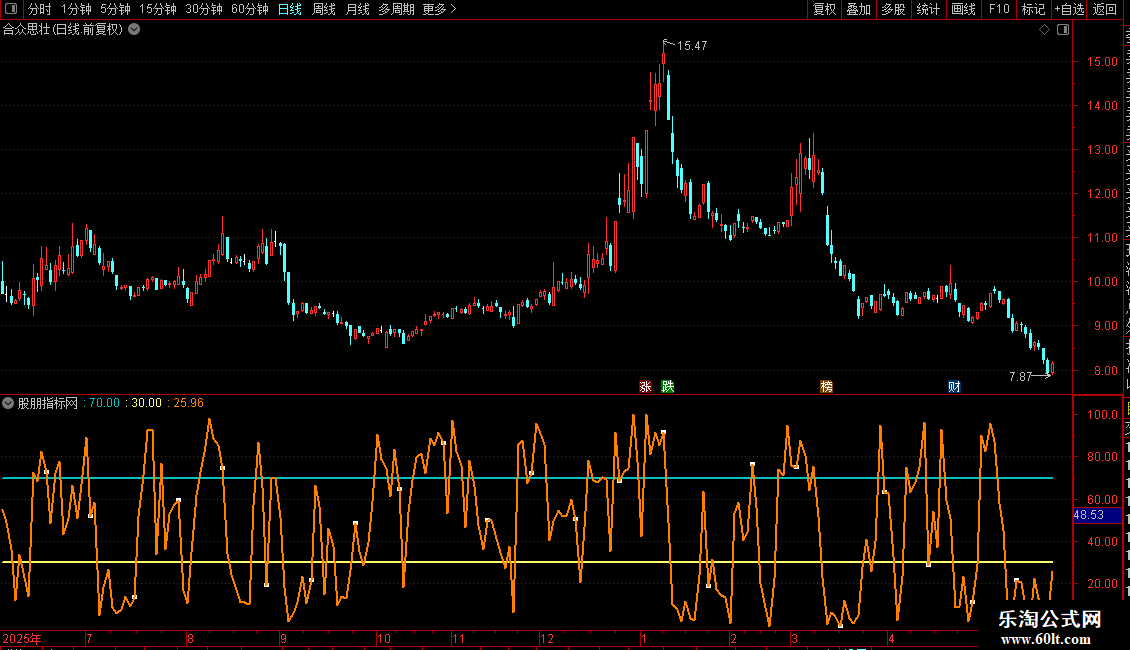Add stock via +自选 button
1130x650 pixels.
[x=1069, y=9]
